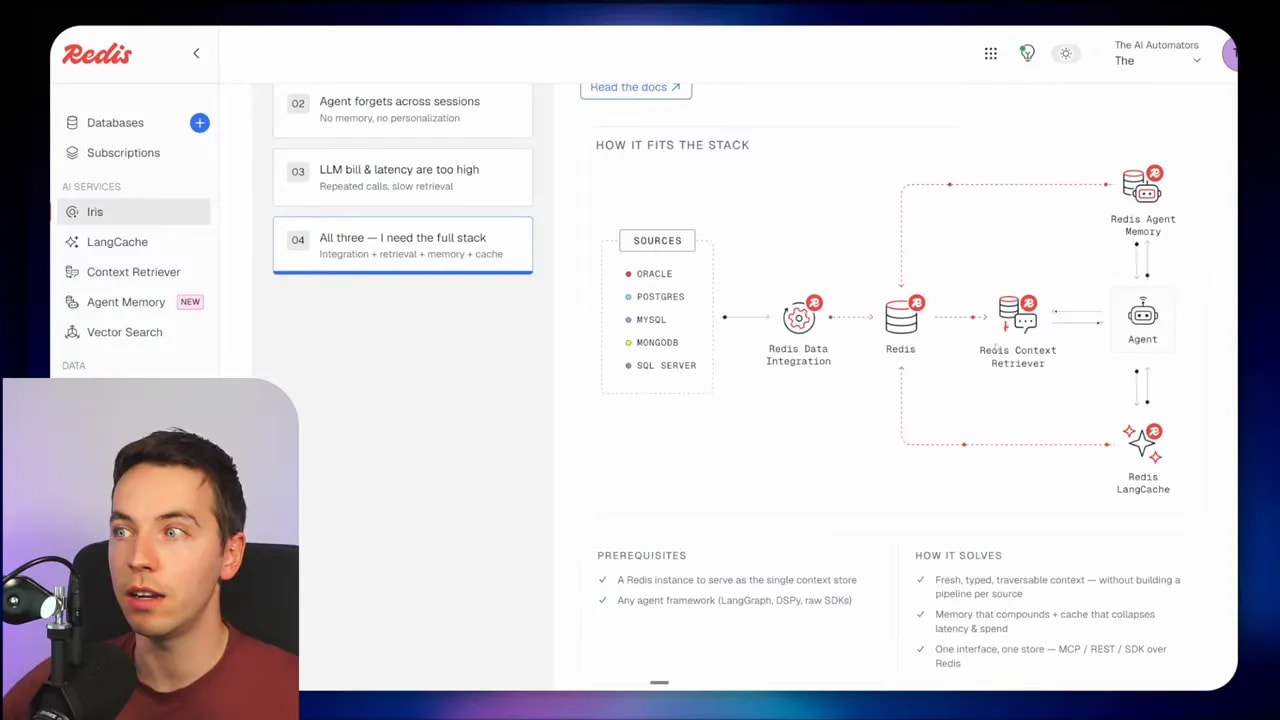
Task: Click the AI SERVICES section label
Action: (x=91, y=187)
